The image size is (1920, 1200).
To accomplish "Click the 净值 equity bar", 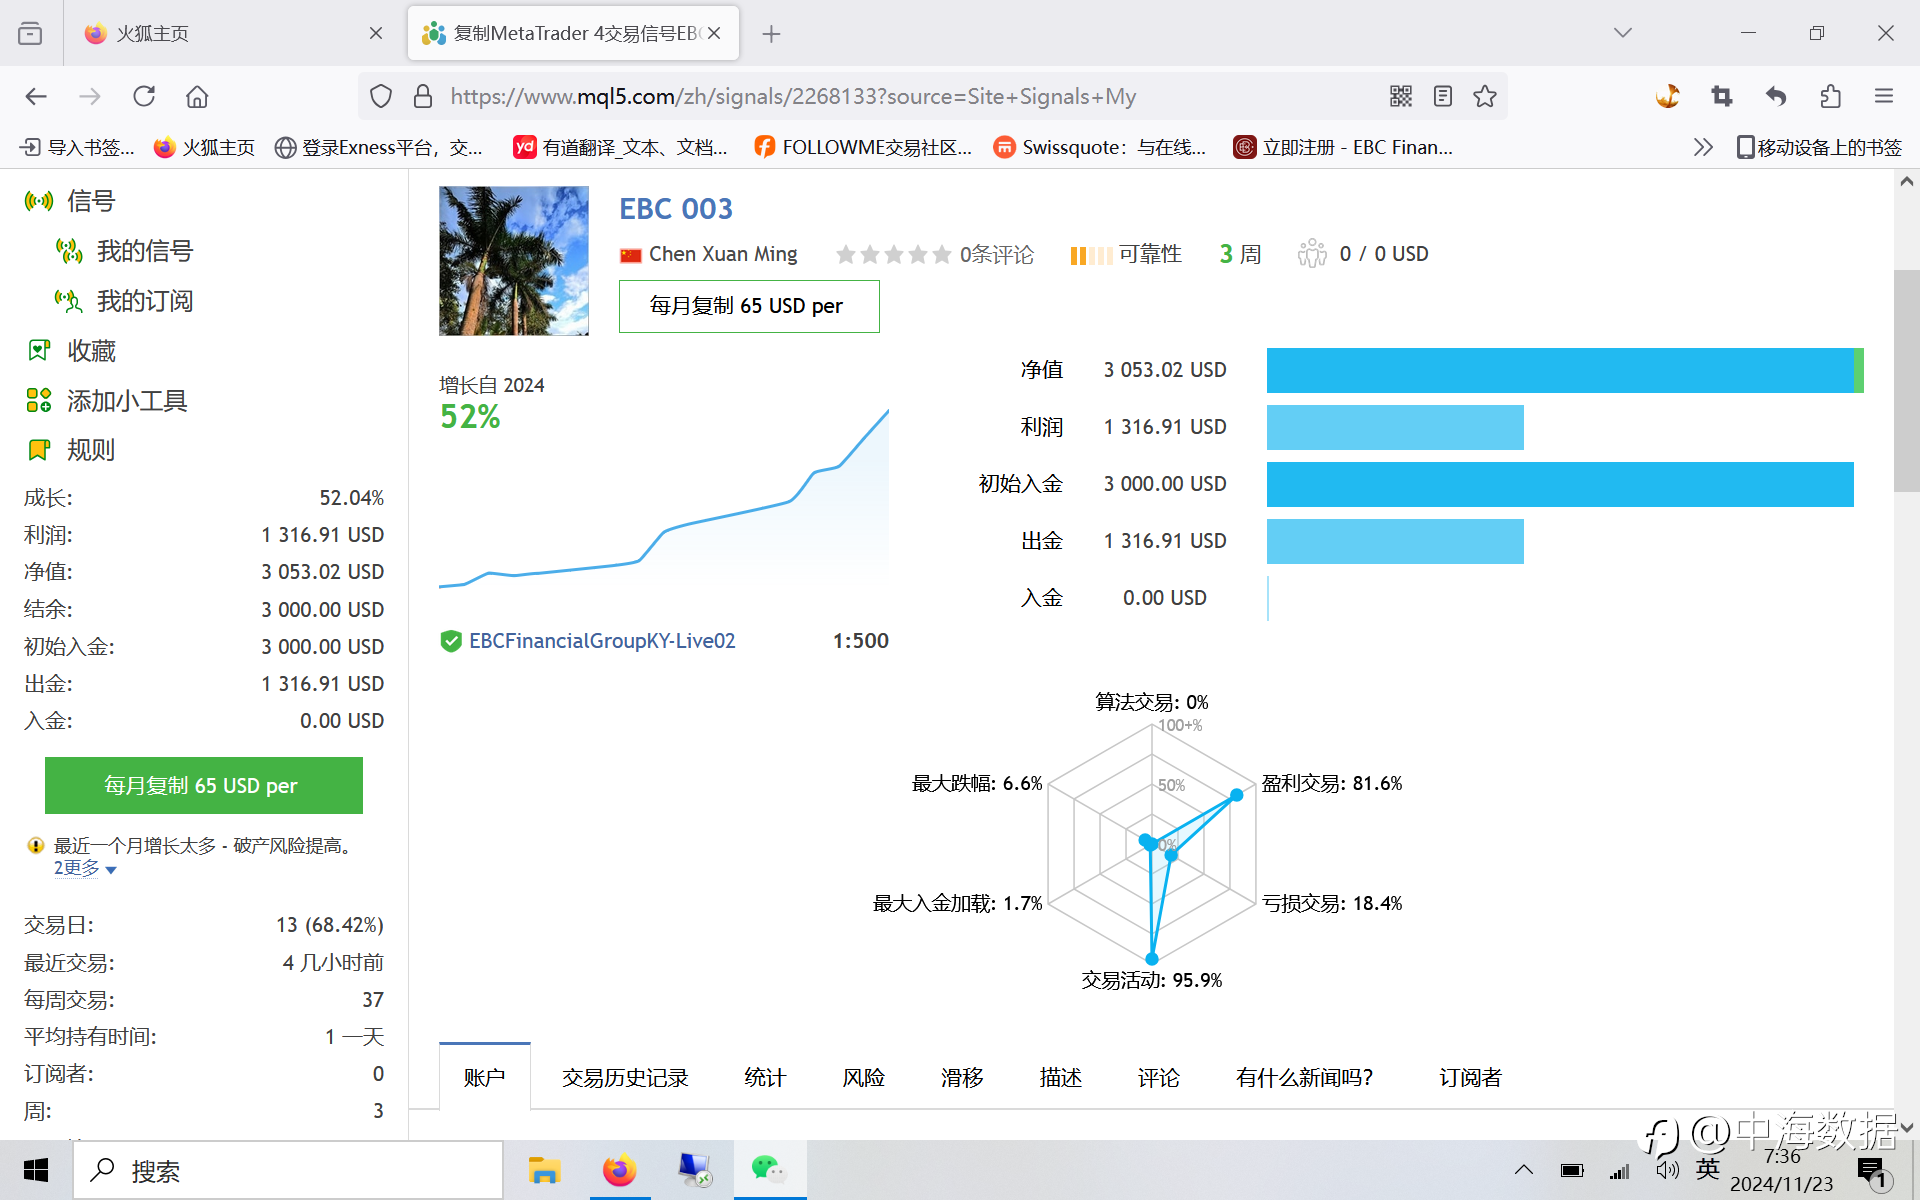I will pyautogui.click(x=1565, y=370).
